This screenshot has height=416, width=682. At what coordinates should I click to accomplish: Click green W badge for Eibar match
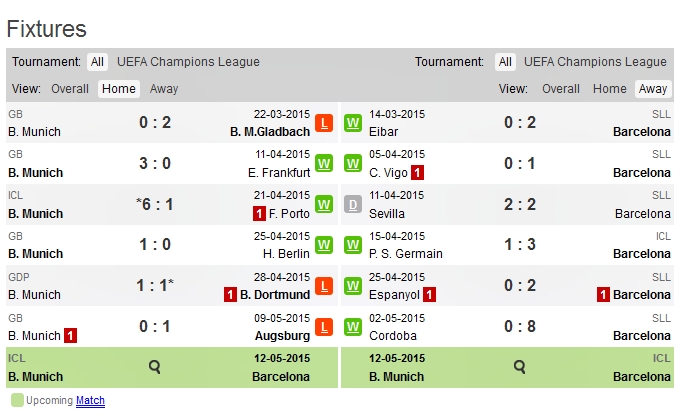(x=352, y=123)
